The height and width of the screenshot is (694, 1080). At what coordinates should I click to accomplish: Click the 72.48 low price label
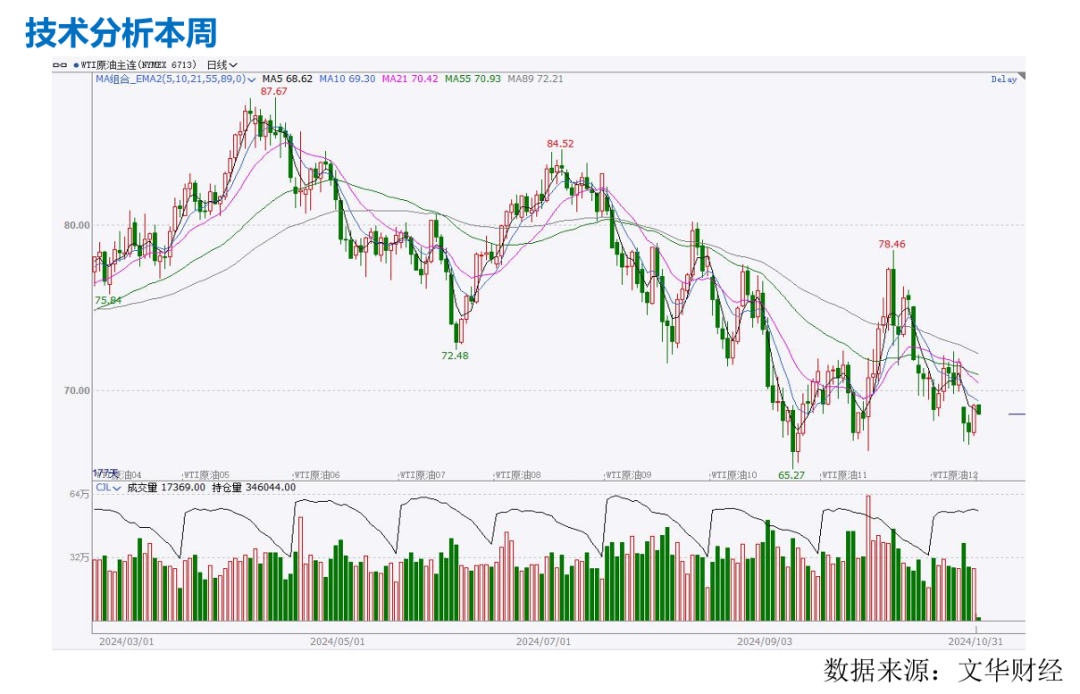click(x=455, y=355)
